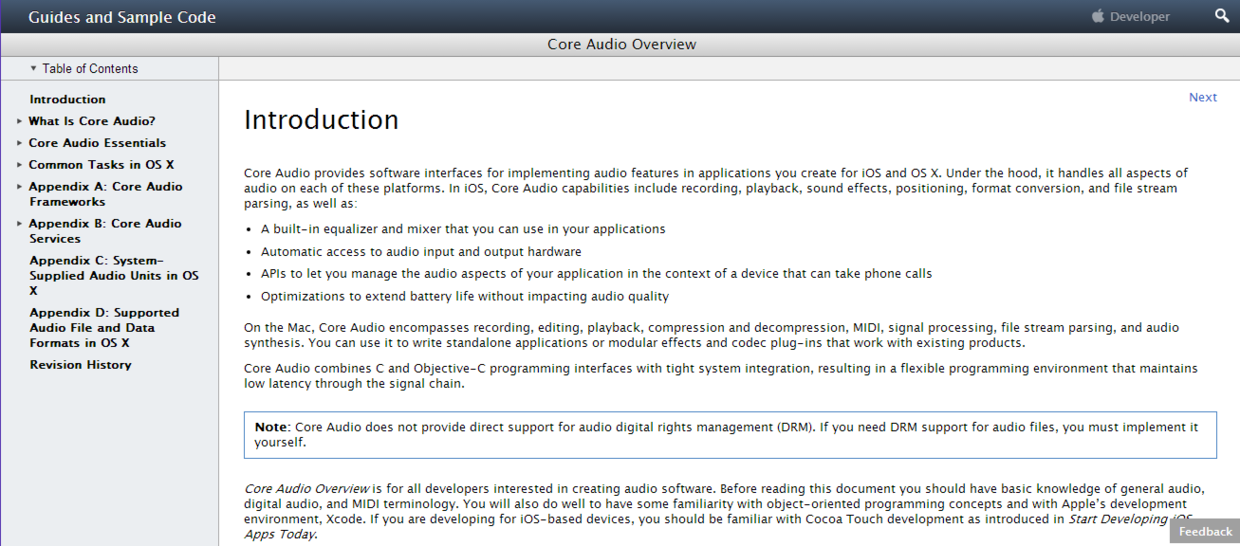This screenshot has width=1240, height=546.
Task: Open Appendix A: Core Audio Frameworks
Action: pyautogui.click(x=105, y=194)
